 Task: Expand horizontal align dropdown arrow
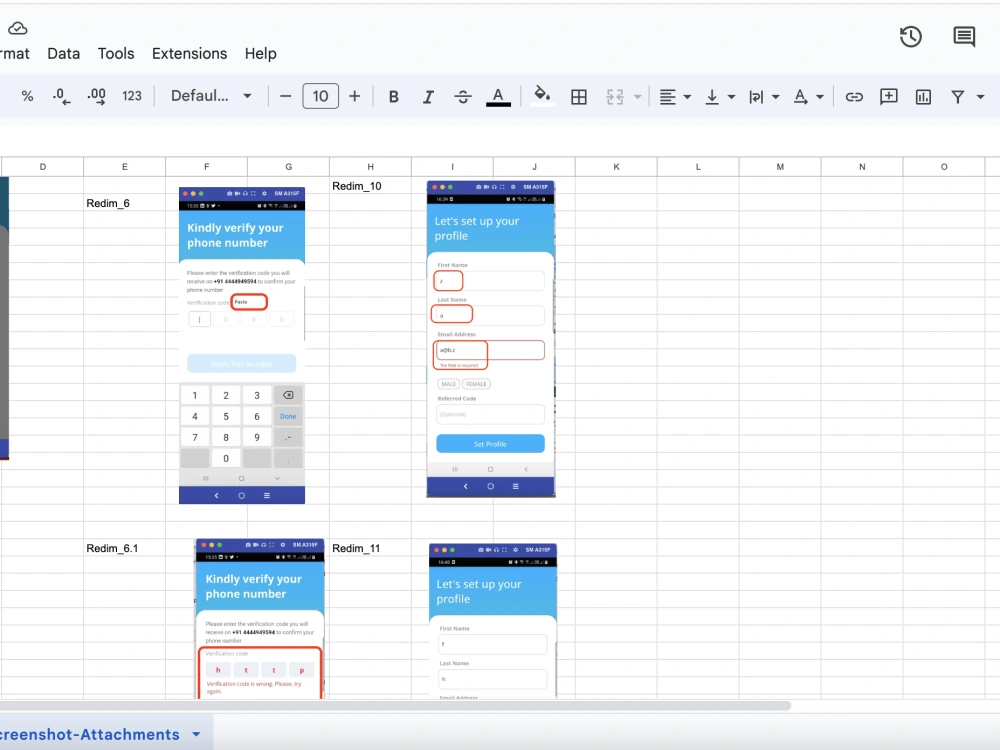pyautogui.click(x=688, y=97)
